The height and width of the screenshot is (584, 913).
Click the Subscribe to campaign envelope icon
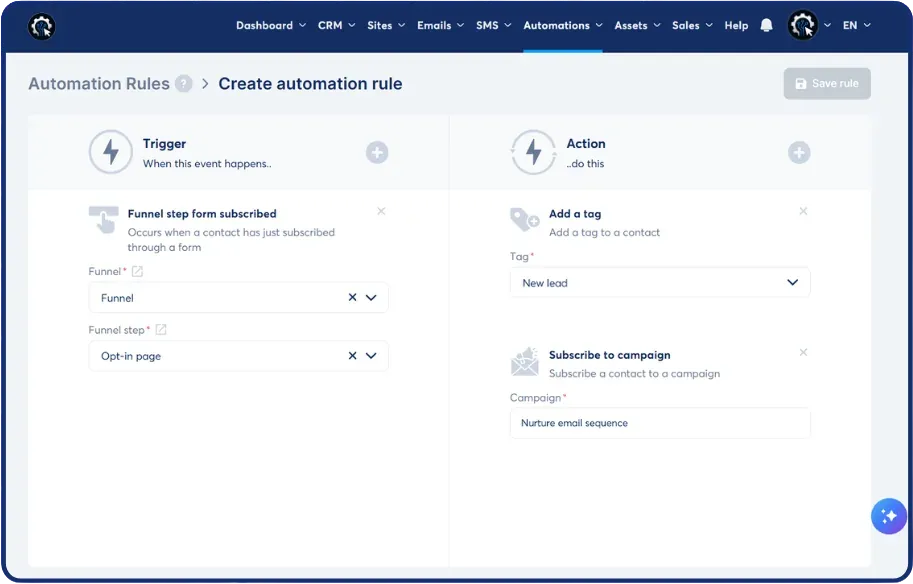pyautogui.click(x=525, y=361)
